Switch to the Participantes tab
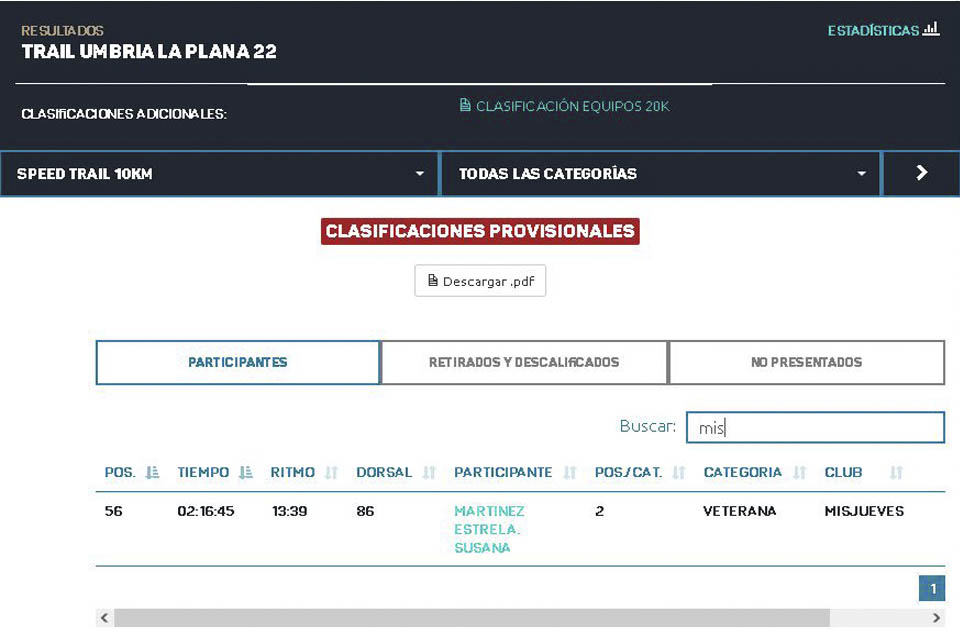 click(238, 363)
